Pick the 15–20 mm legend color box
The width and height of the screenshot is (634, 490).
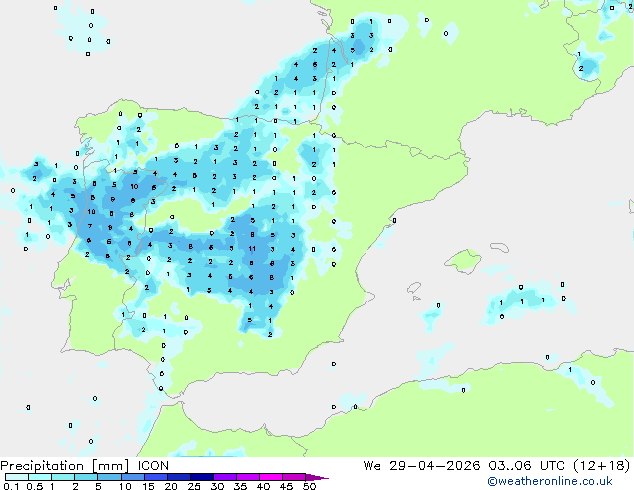[x=155, y=477]
